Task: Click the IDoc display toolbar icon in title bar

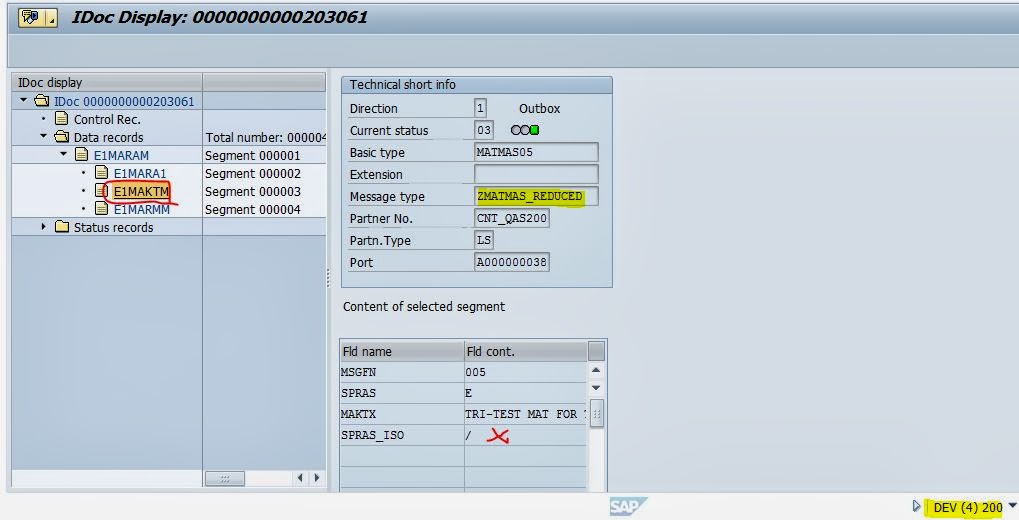Action: click(x=30, y=17)
